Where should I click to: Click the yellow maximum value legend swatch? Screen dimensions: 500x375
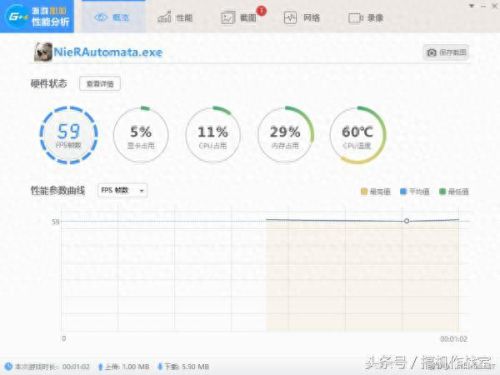coord(364,191)
